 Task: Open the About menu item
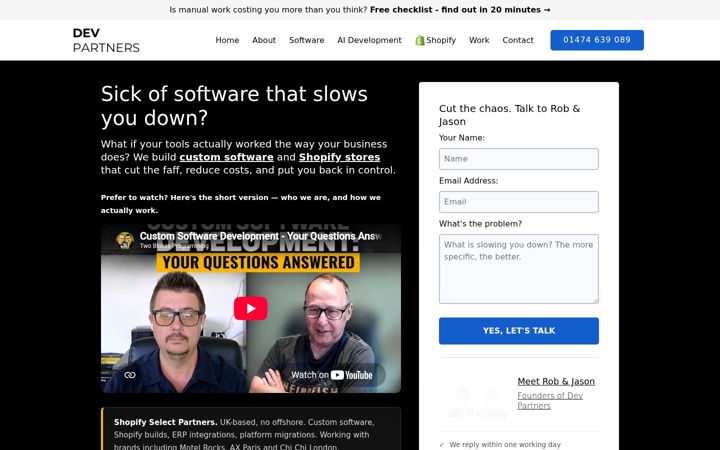pos(264,40)
